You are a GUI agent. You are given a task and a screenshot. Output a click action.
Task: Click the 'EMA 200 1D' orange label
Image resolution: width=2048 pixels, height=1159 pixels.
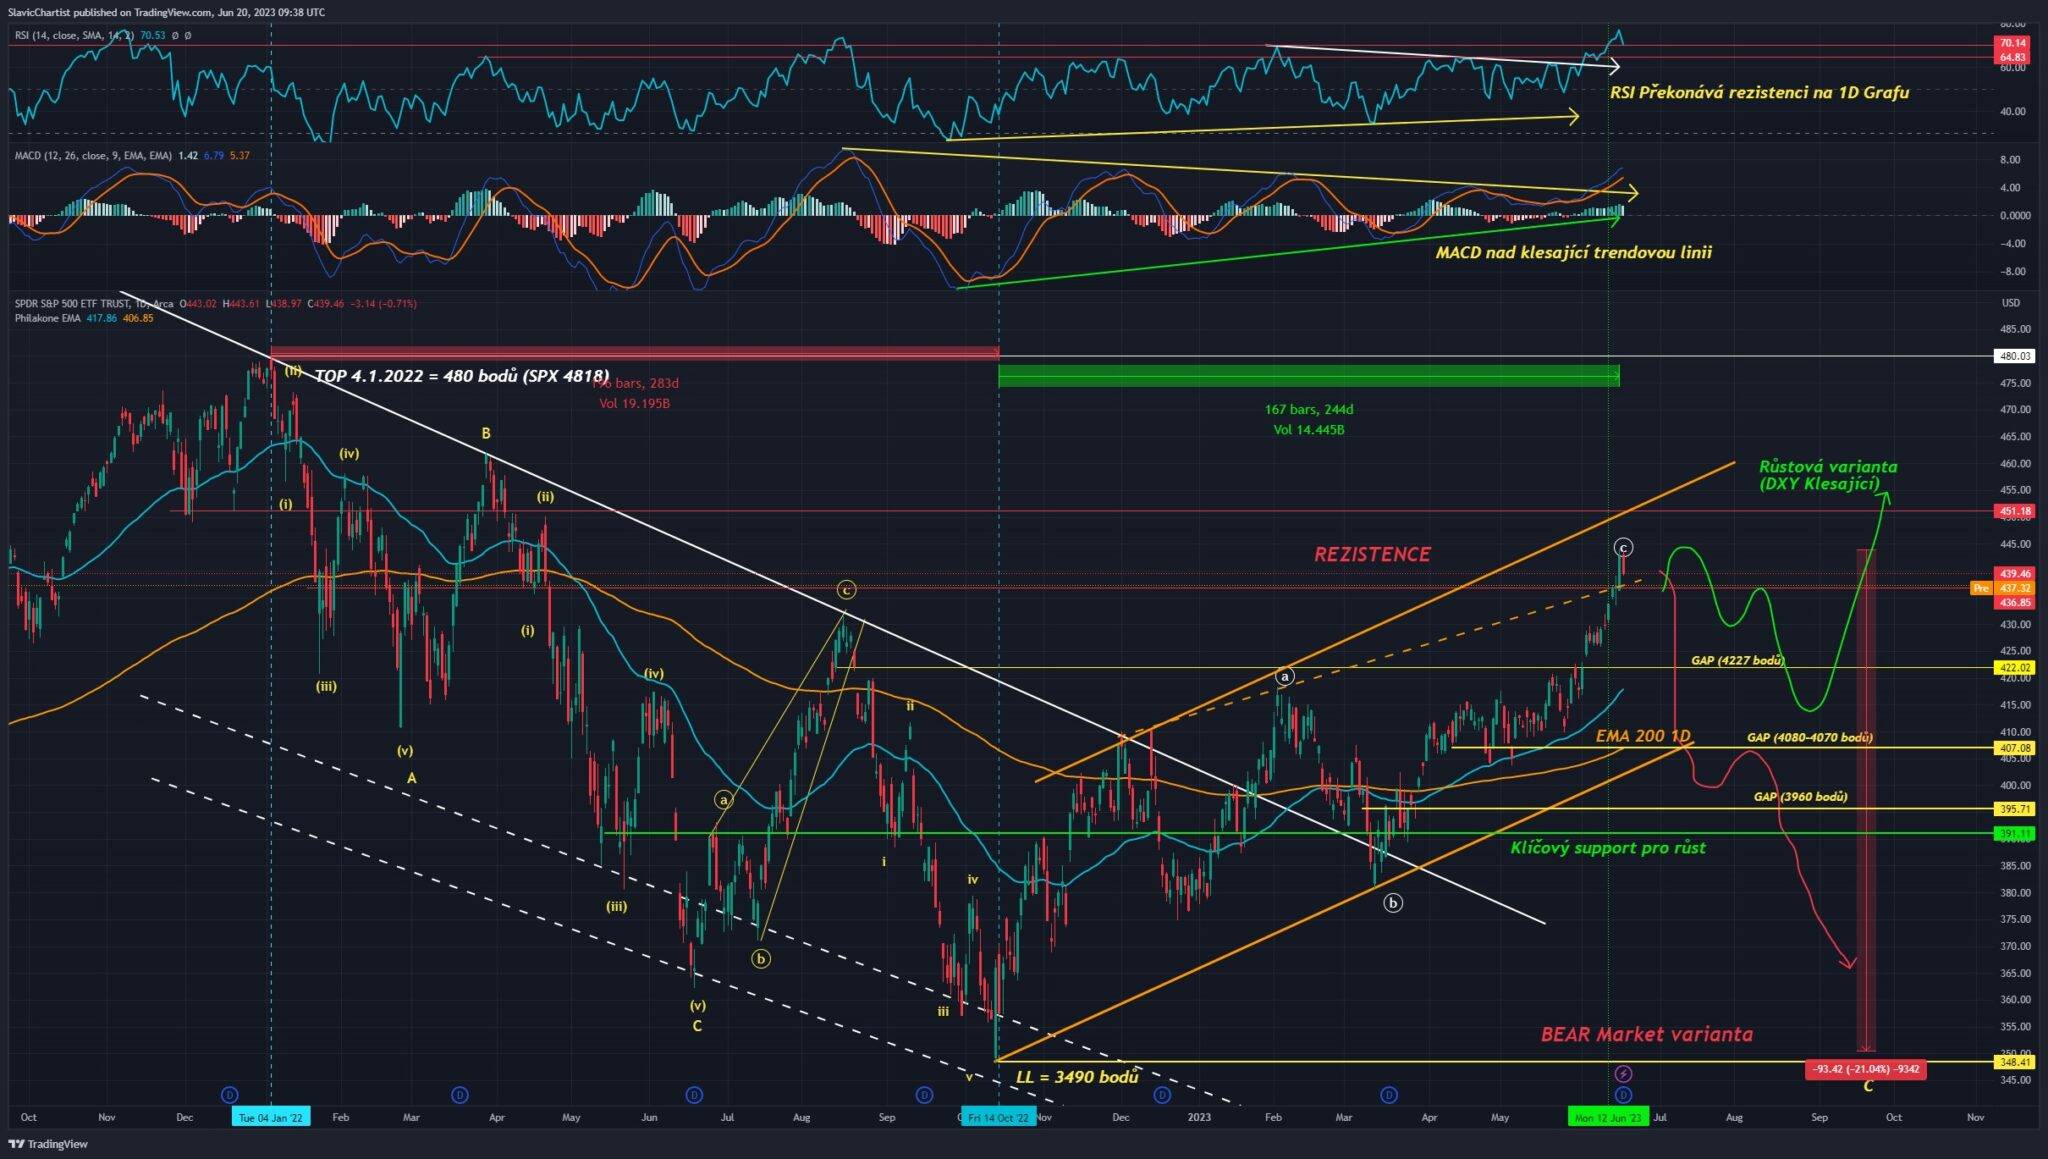click(1643, 736)
